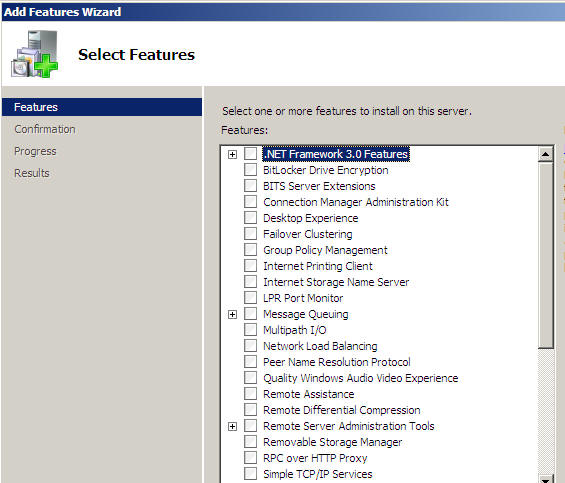Check Removable Storage Manager box

(x=250, y=442)
